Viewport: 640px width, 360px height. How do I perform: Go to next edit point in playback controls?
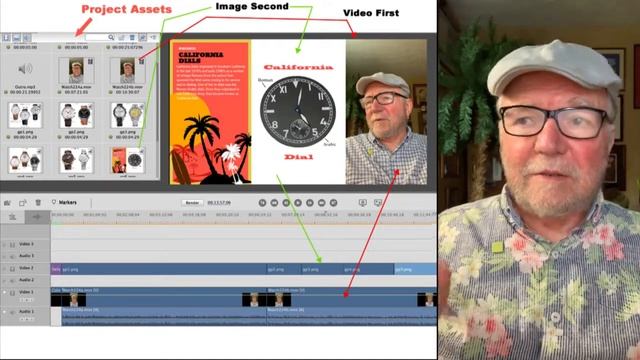(x=333, y=203)
